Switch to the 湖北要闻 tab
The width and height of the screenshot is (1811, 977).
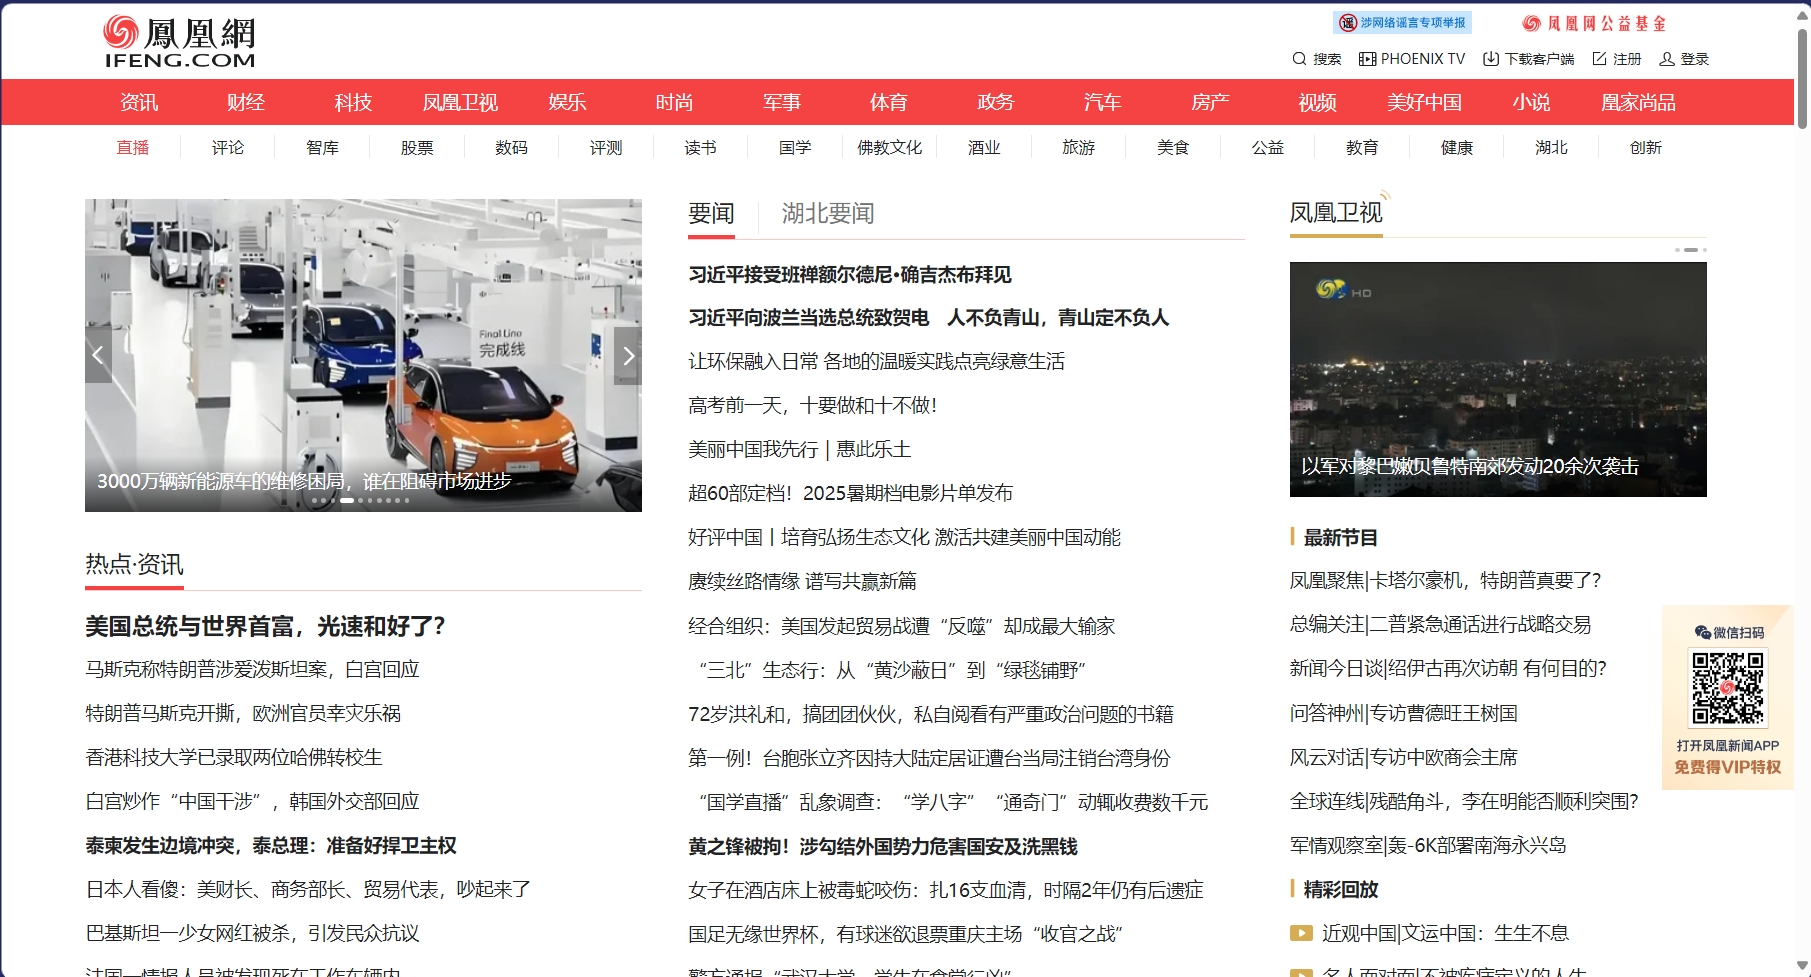tap(827, 214)
